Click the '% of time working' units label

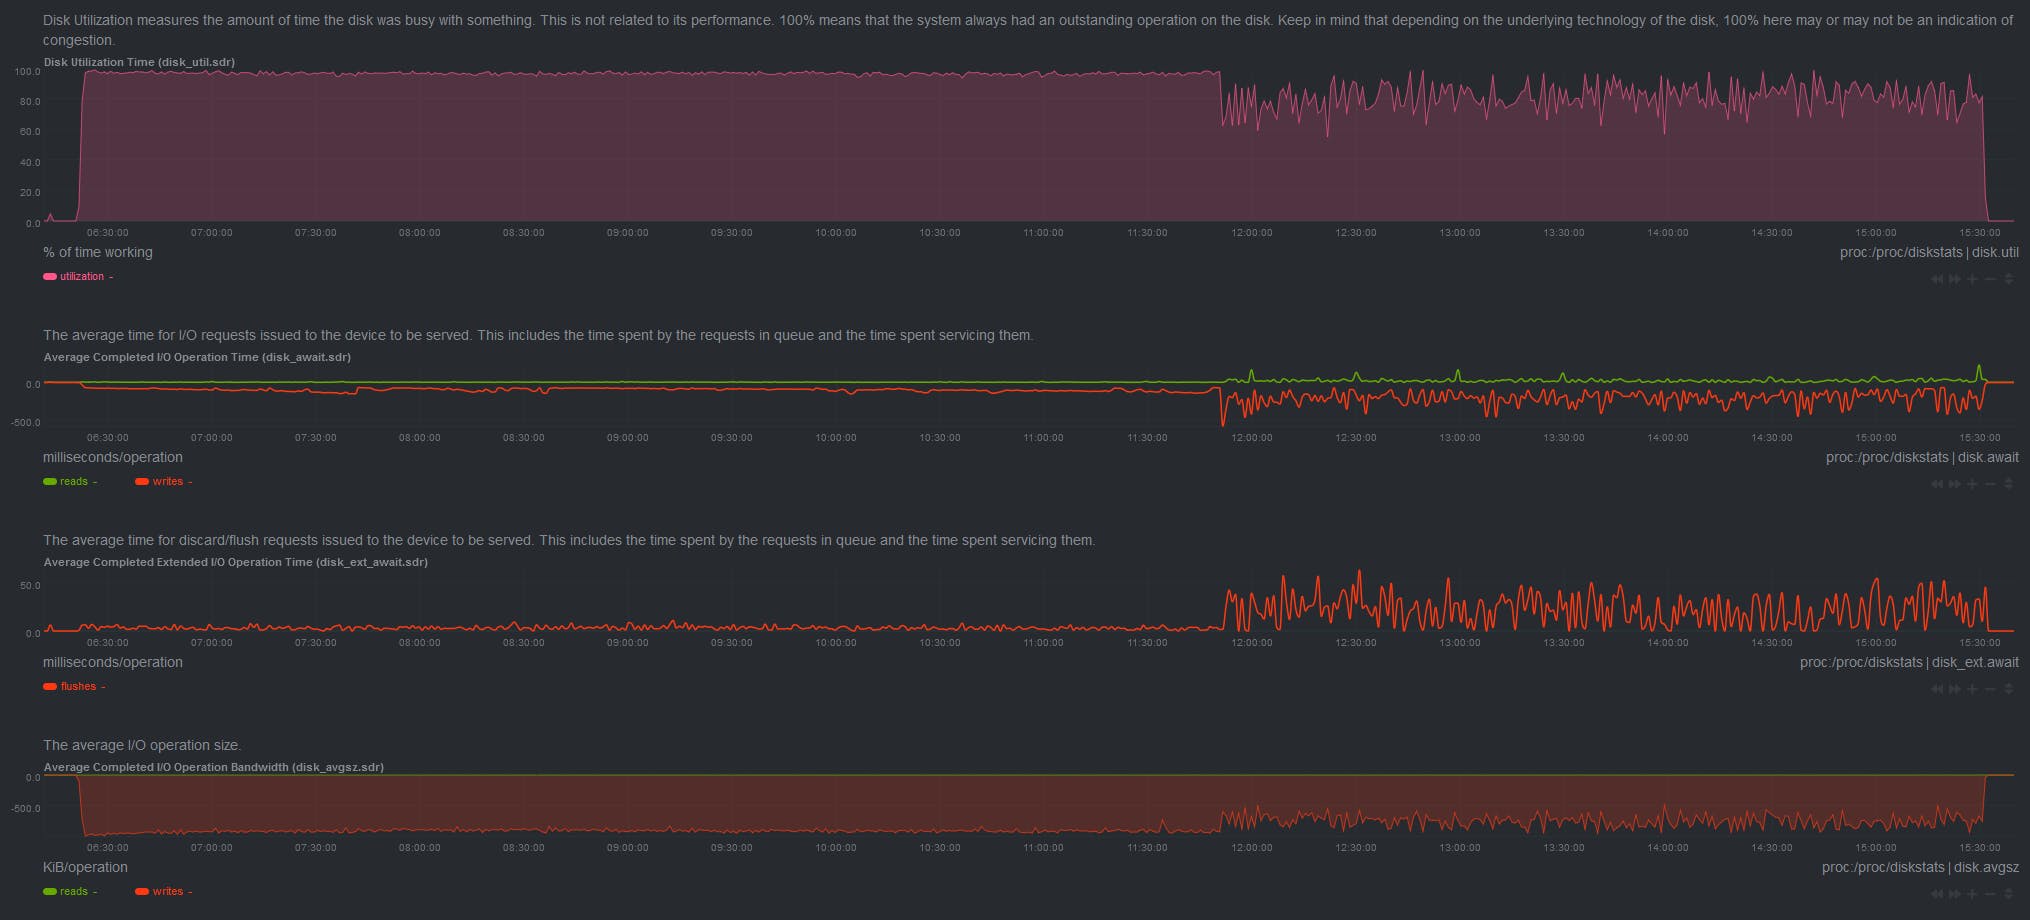98,252
